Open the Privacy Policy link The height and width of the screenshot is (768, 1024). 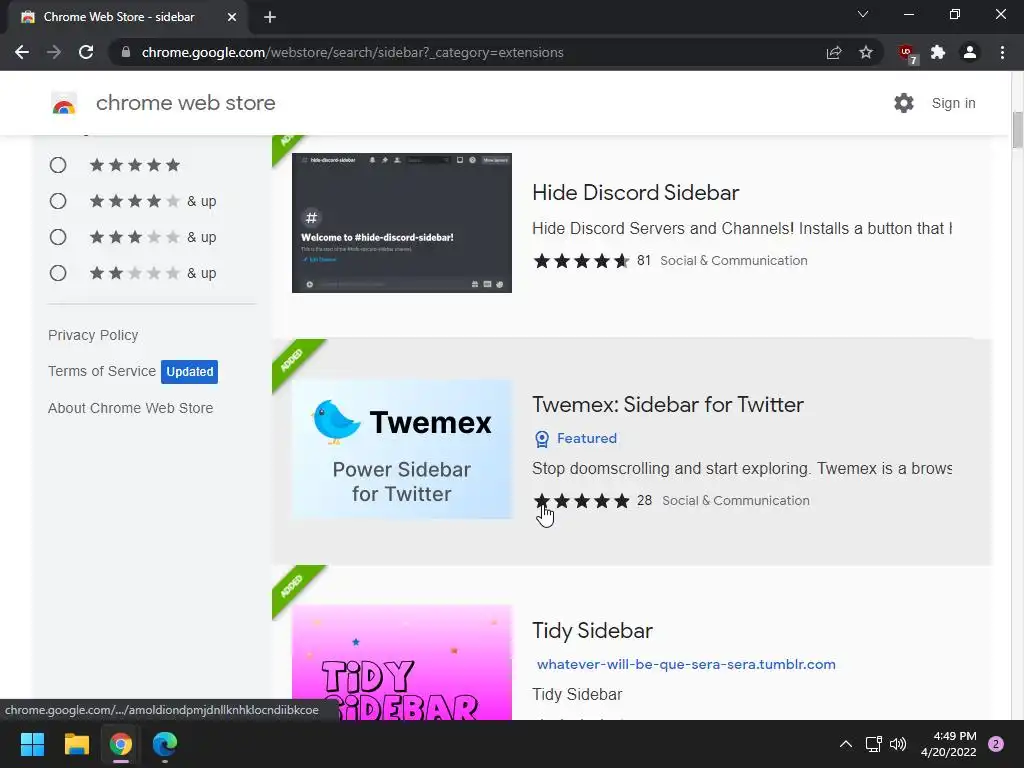pyautogui.click(x=93, y=335)
